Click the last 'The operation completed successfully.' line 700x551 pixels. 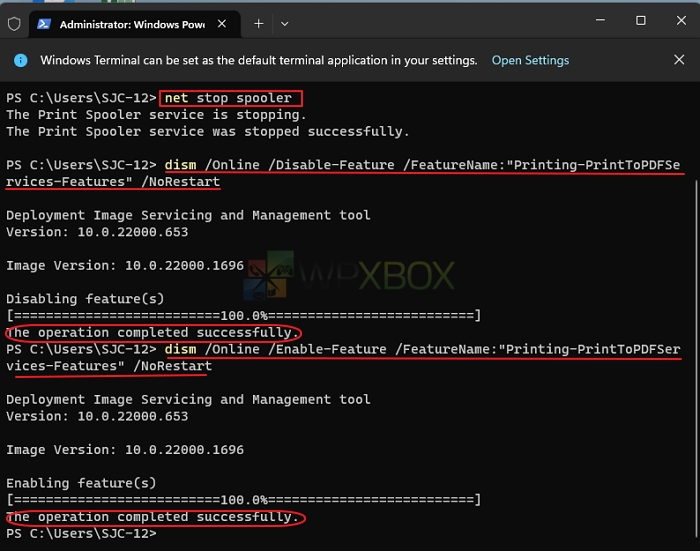[153, 517]
